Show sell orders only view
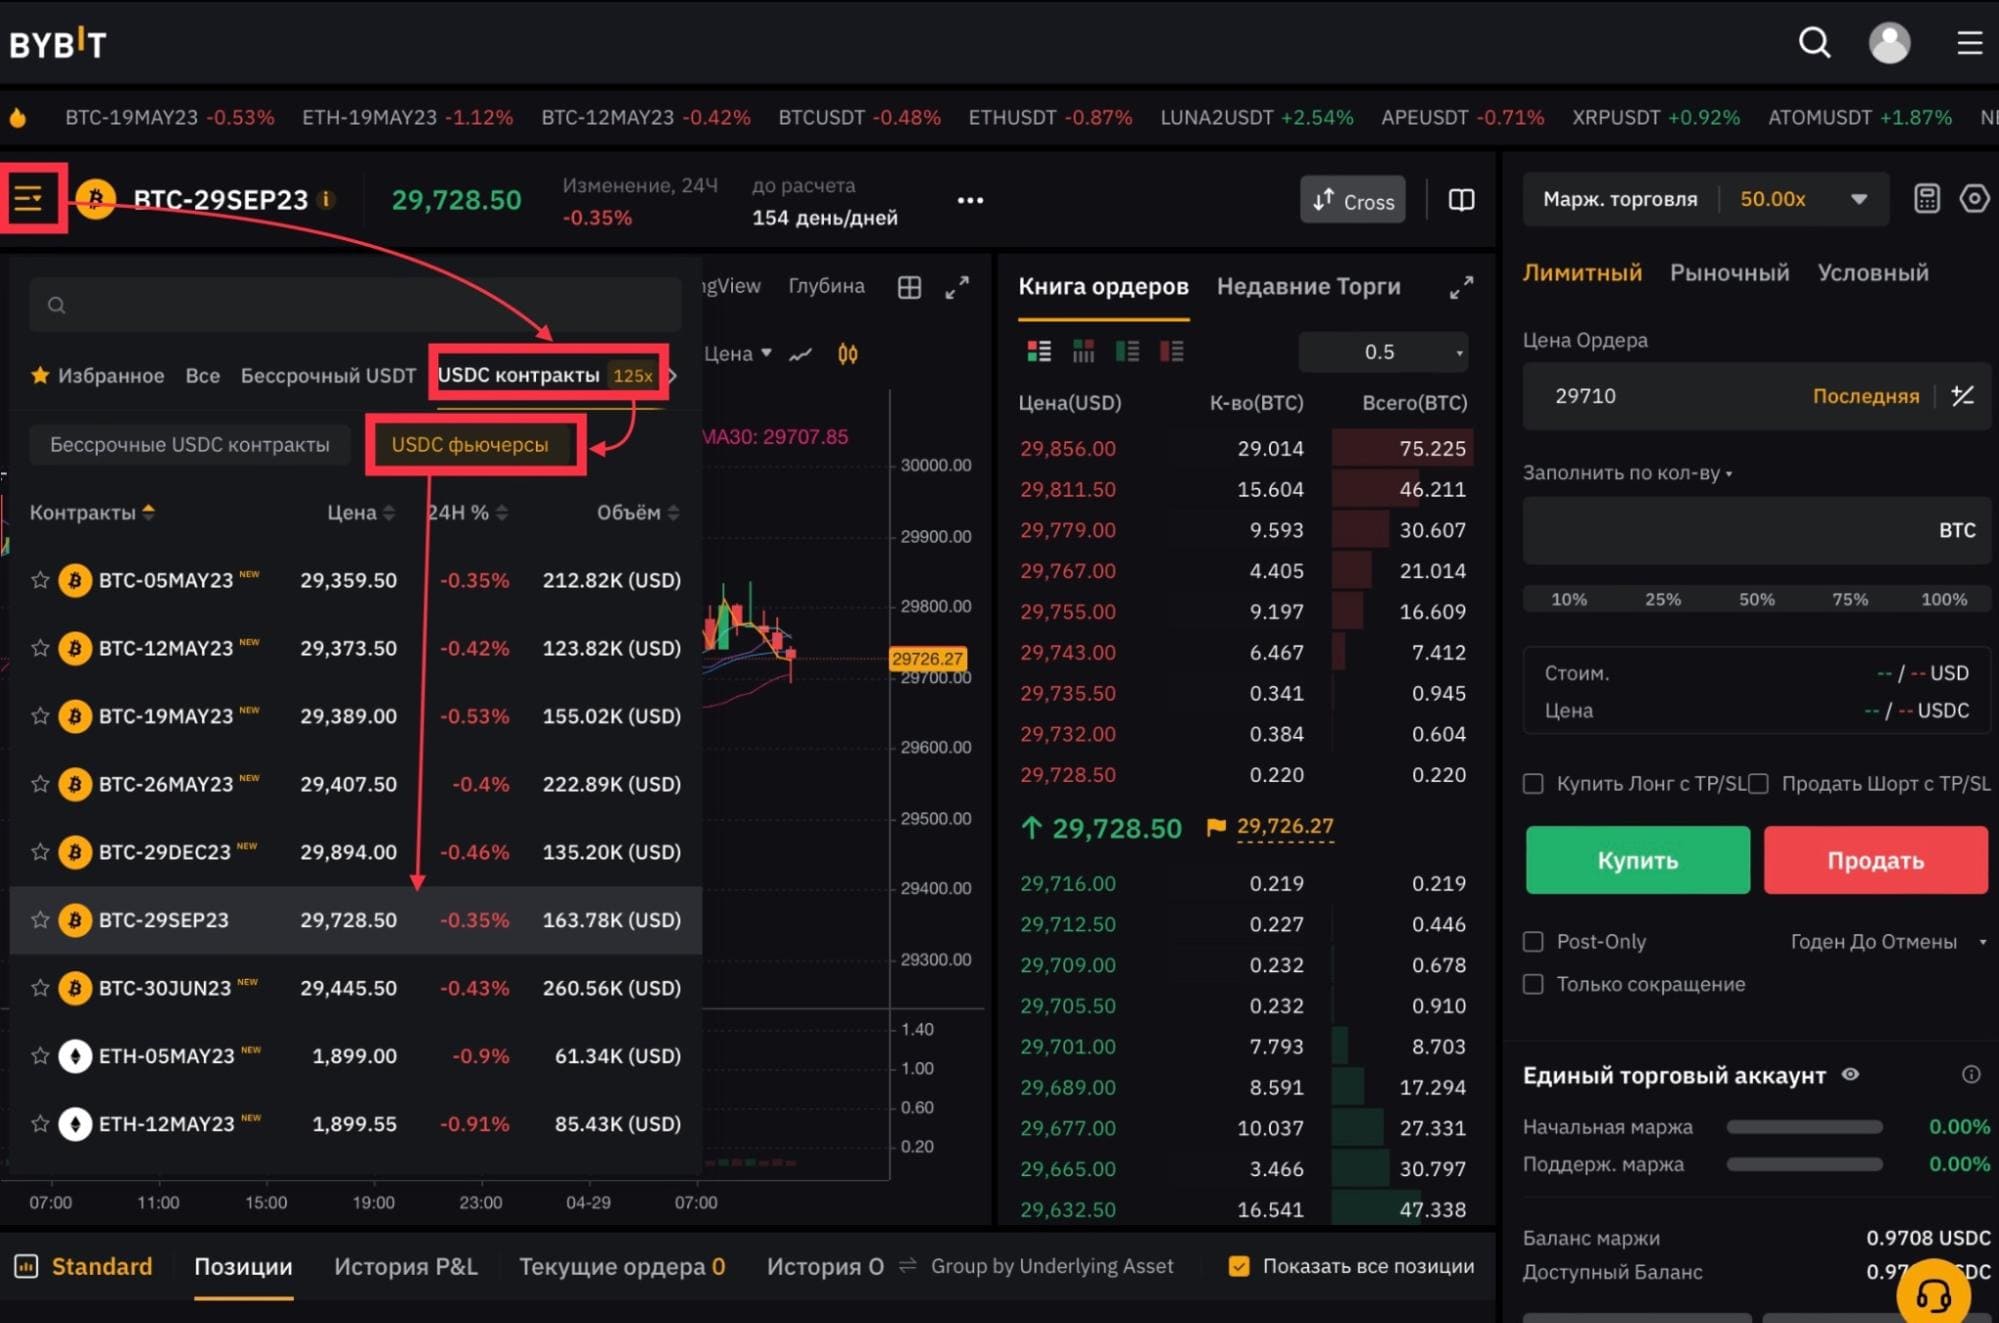This screenshot has height=1323, width=1999. (x=1171, y=351)
